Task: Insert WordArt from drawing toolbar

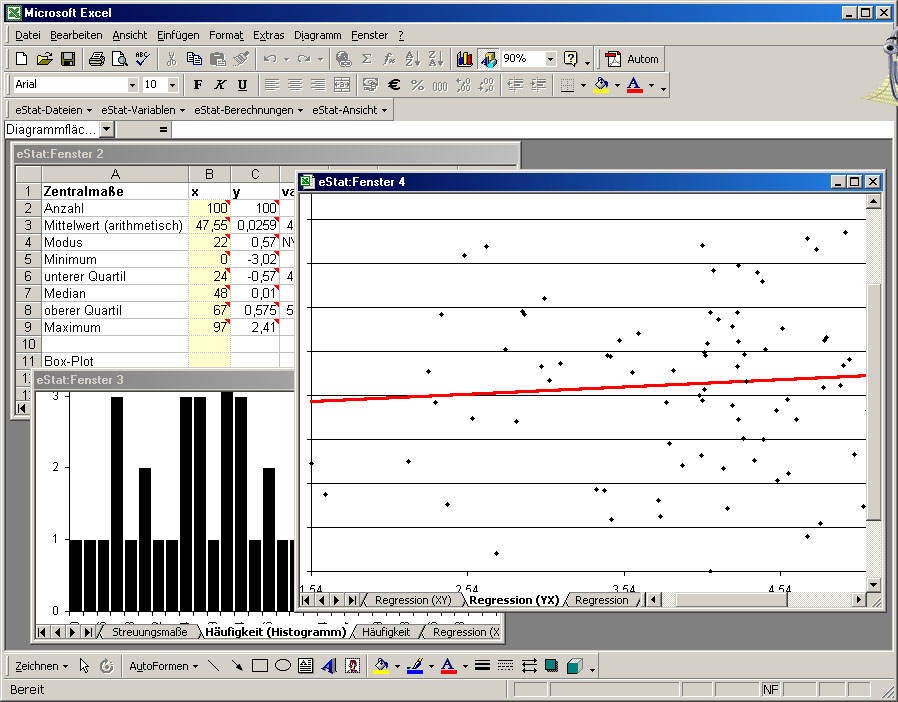Action: pos(329,666)
